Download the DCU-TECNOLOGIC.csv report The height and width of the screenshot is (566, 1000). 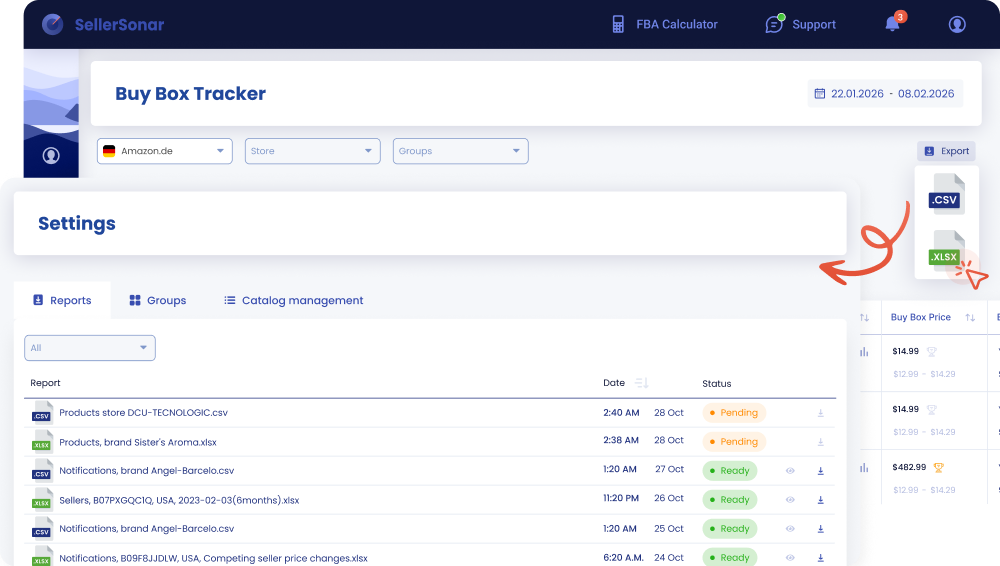point(821,413)
